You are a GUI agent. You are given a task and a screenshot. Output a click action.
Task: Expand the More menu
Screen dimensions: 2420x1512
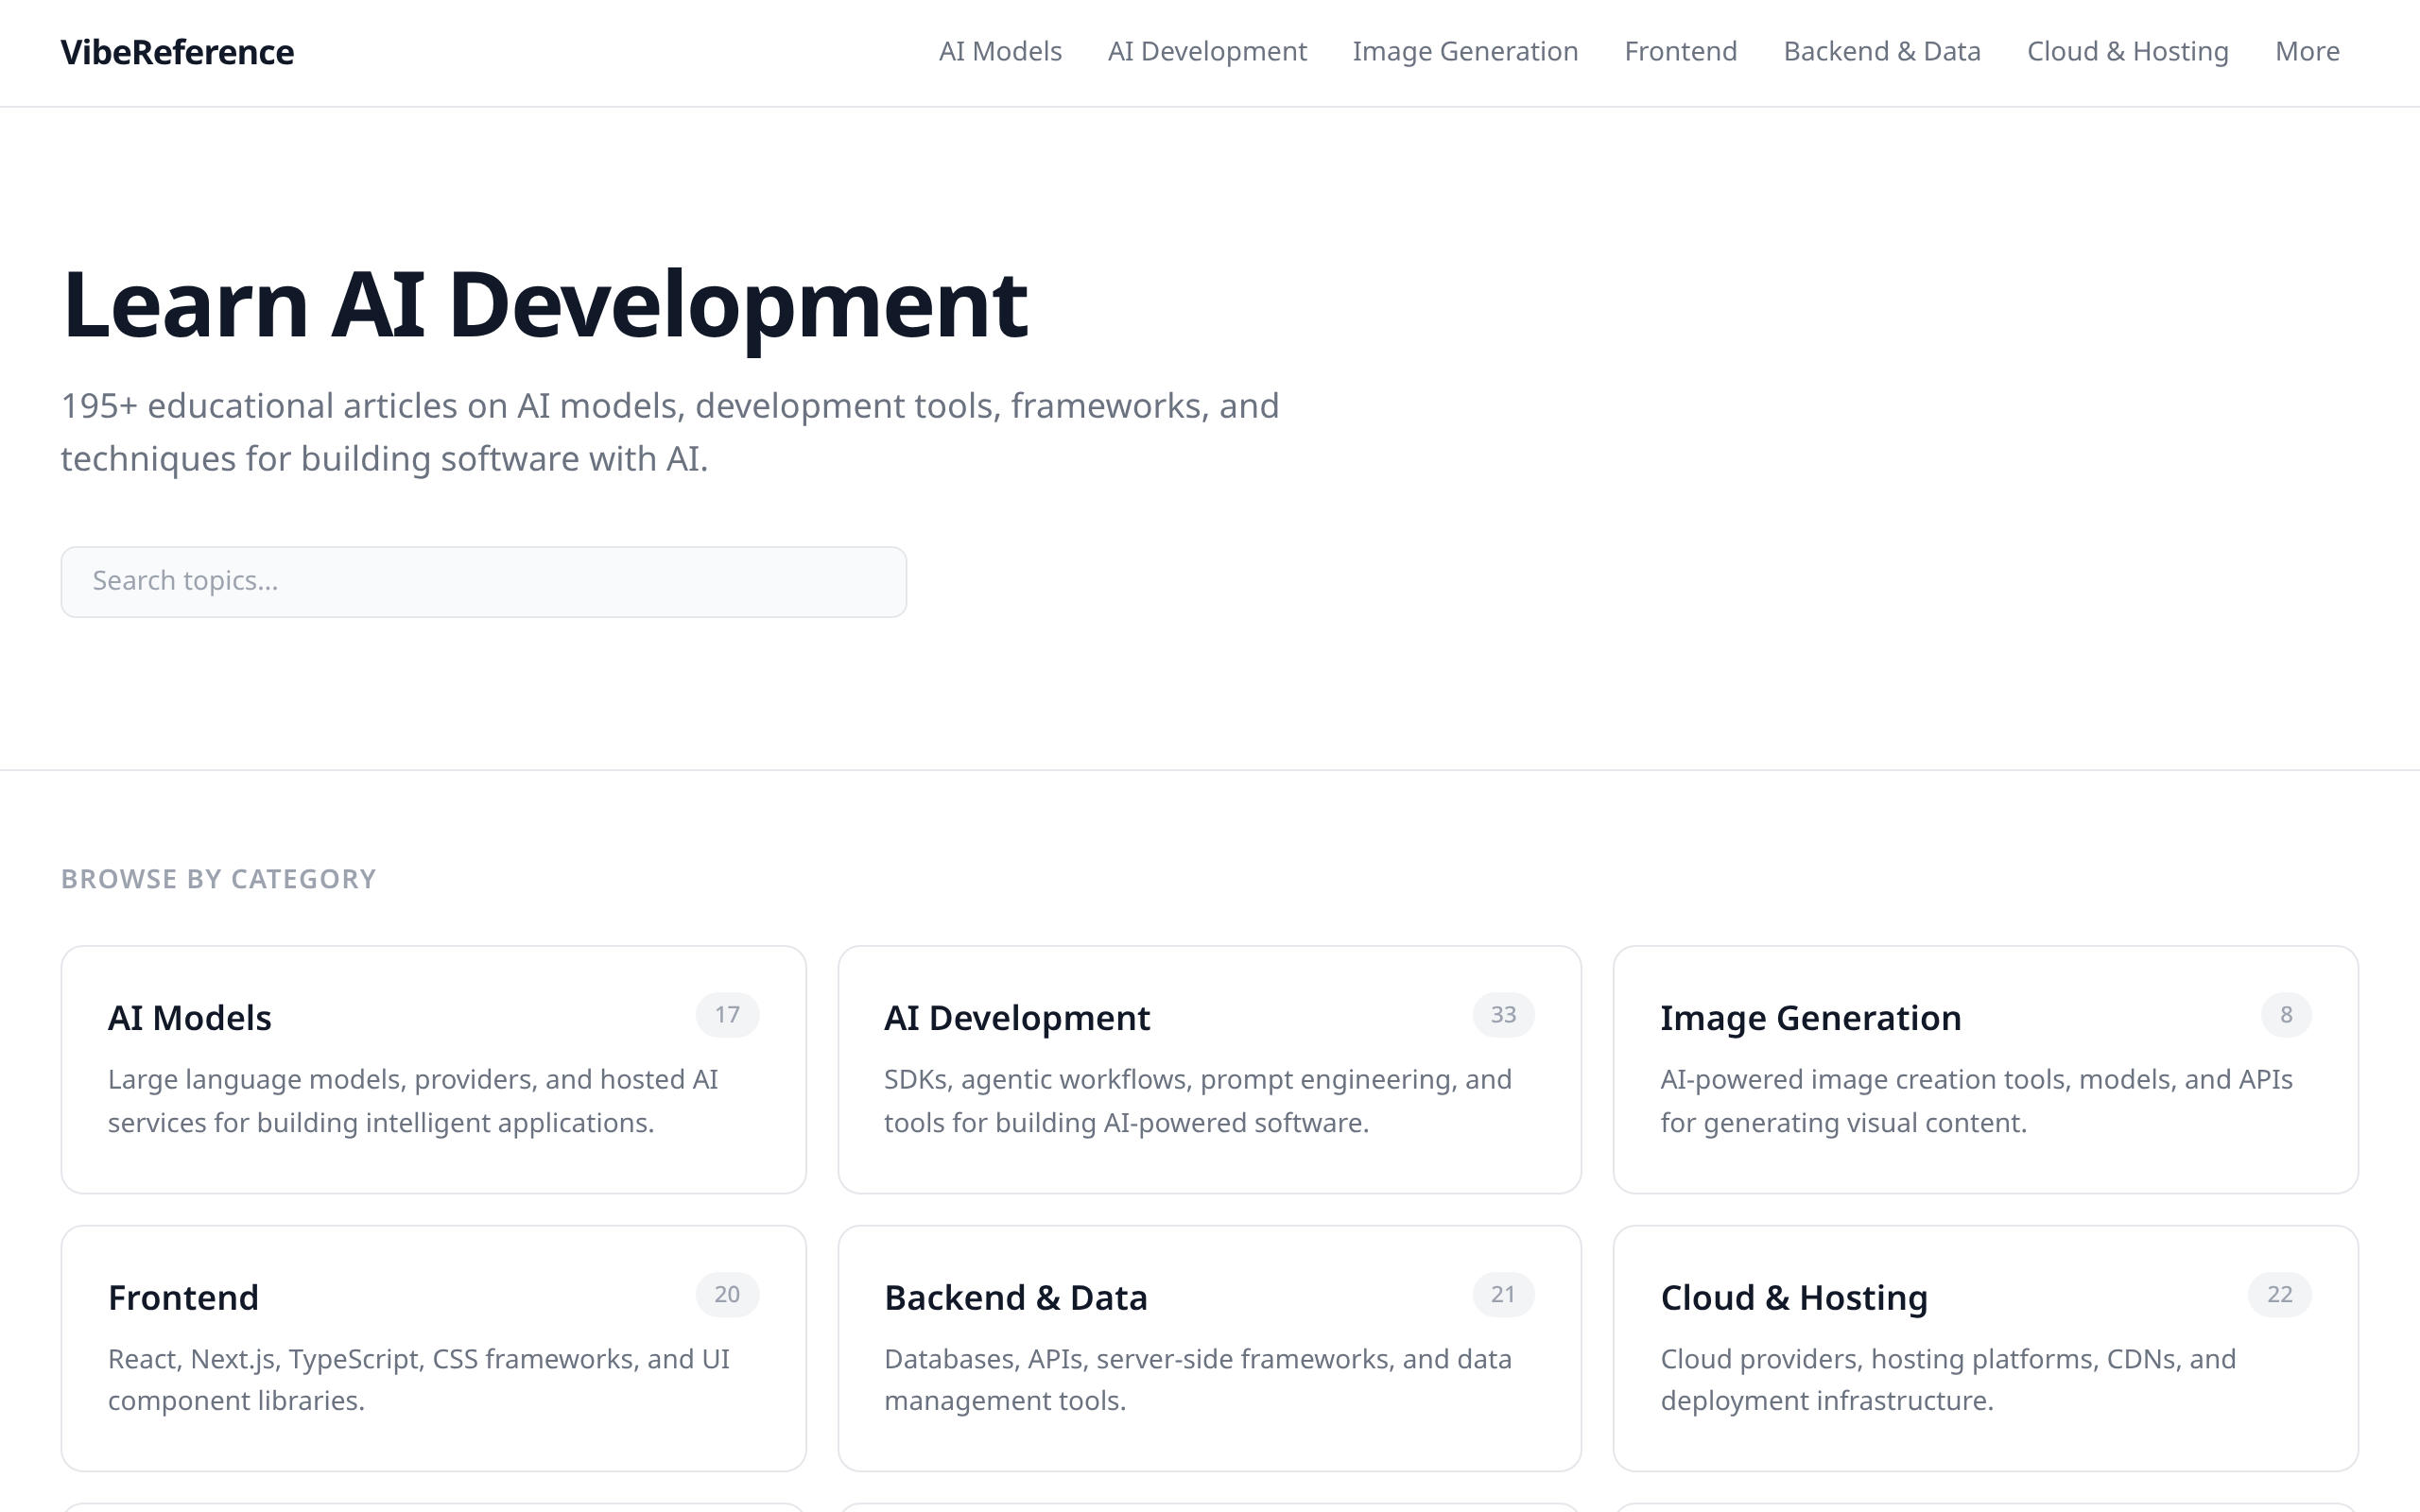pos(2307,51)
